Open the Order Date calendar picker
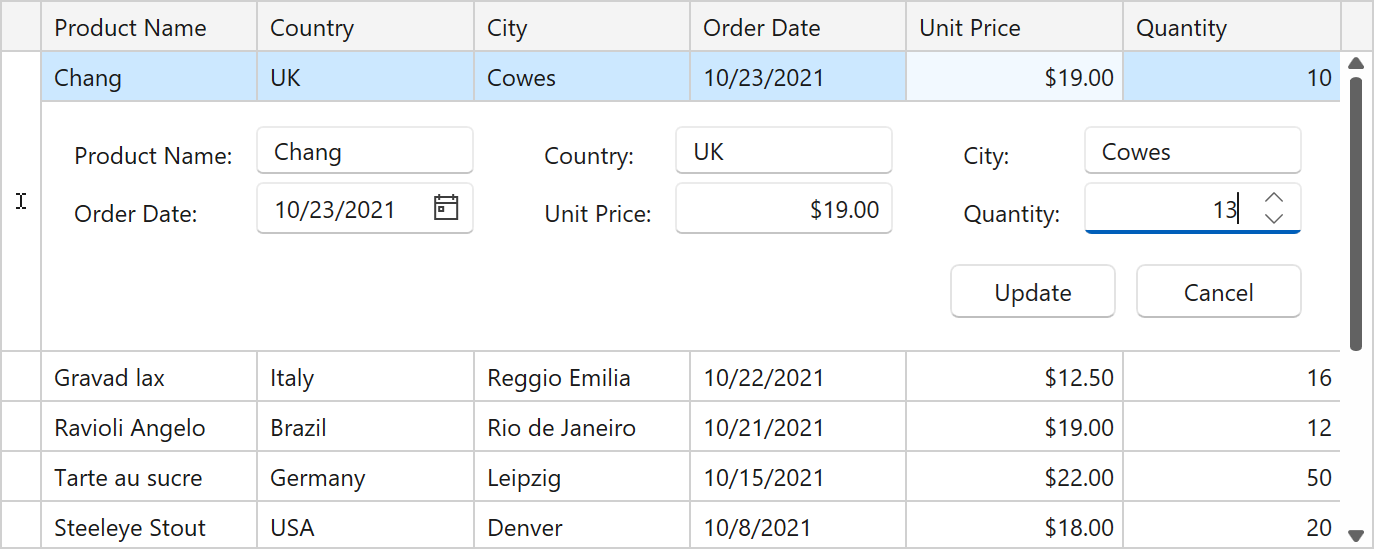1374x549 pixels. pos(446,208)
